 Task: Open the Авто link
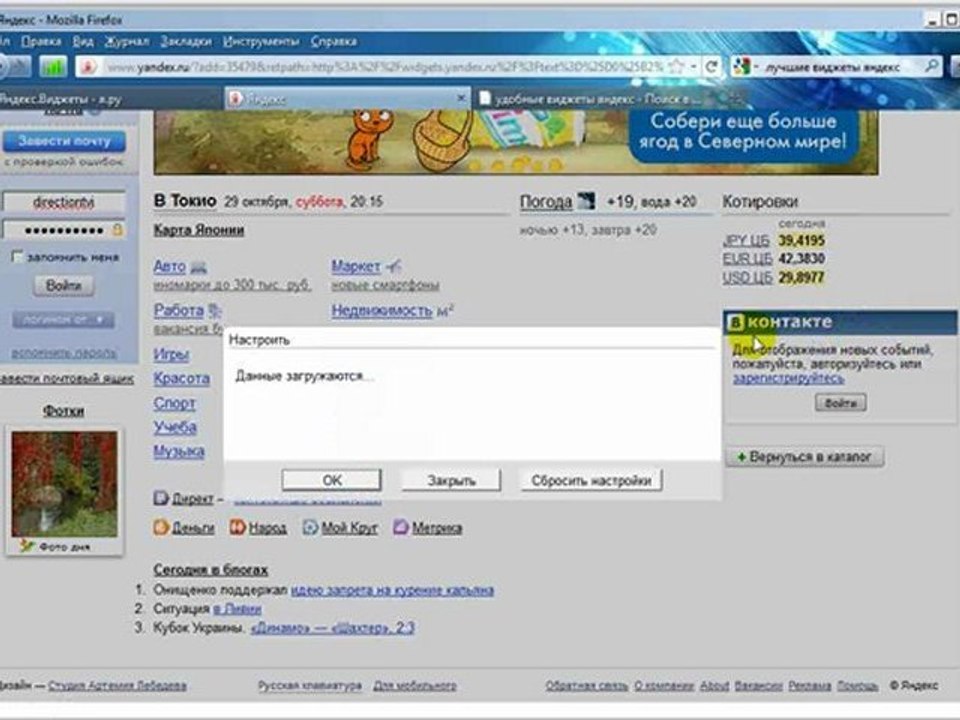tap(170, 266)
